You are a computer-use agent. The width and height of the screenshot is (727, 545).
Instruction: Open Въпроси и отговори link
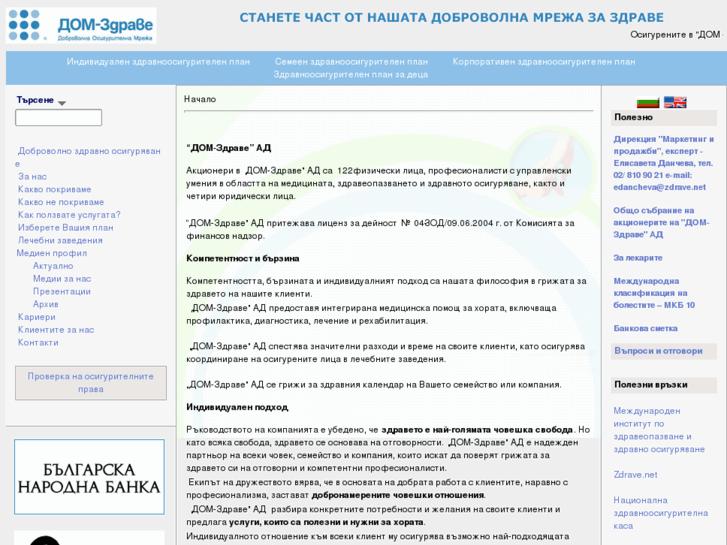click(658, 351)
